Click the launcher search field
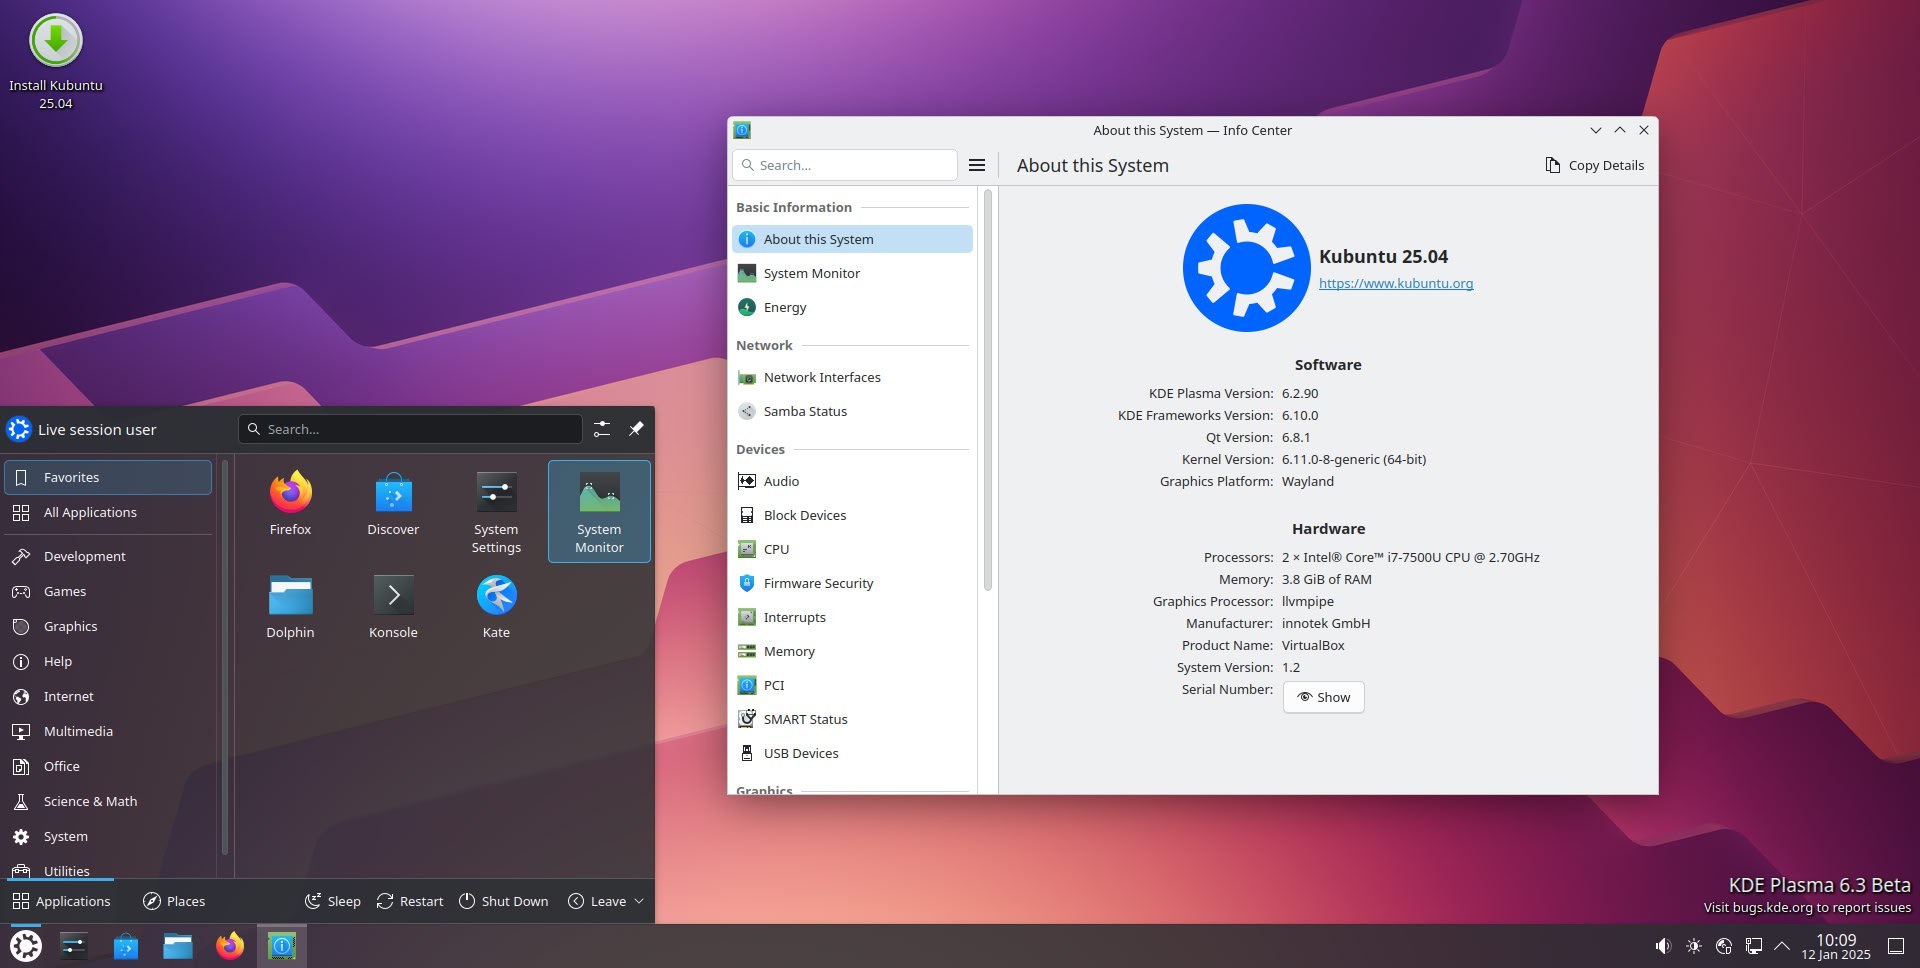1920x968 pixels. coord(410,429)
